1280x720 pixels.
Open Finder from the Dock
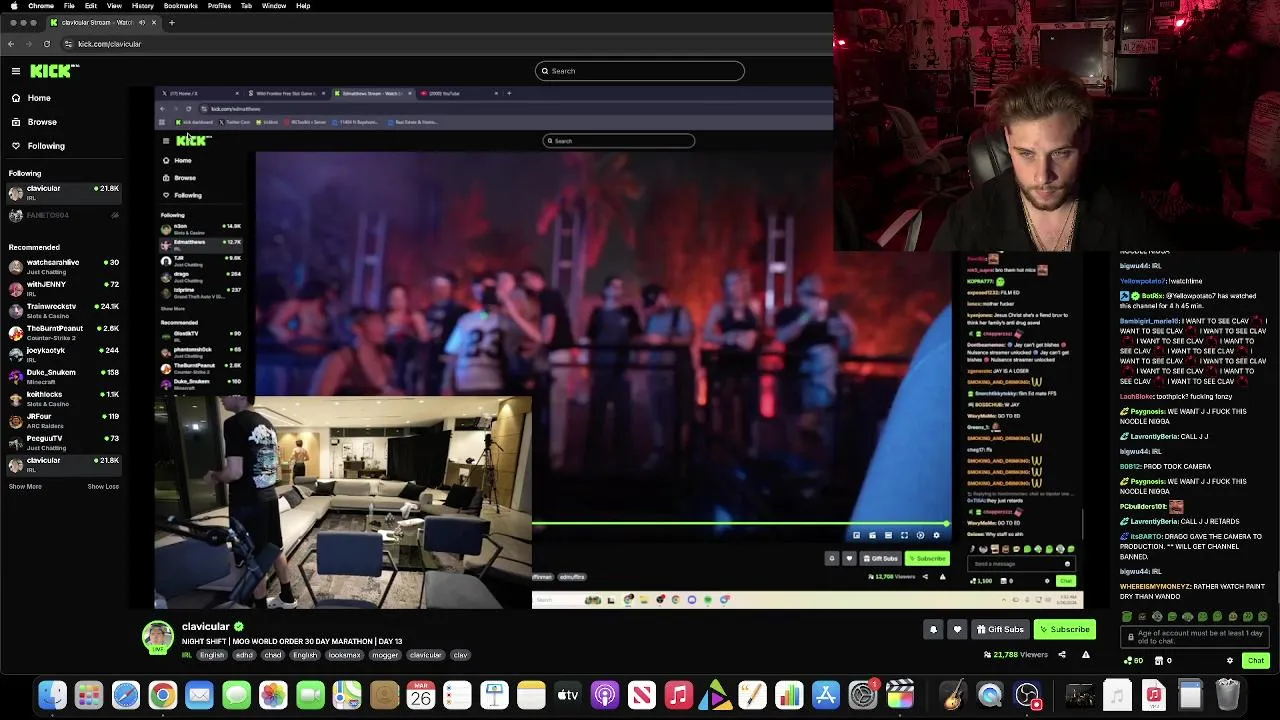click(52, 694)
